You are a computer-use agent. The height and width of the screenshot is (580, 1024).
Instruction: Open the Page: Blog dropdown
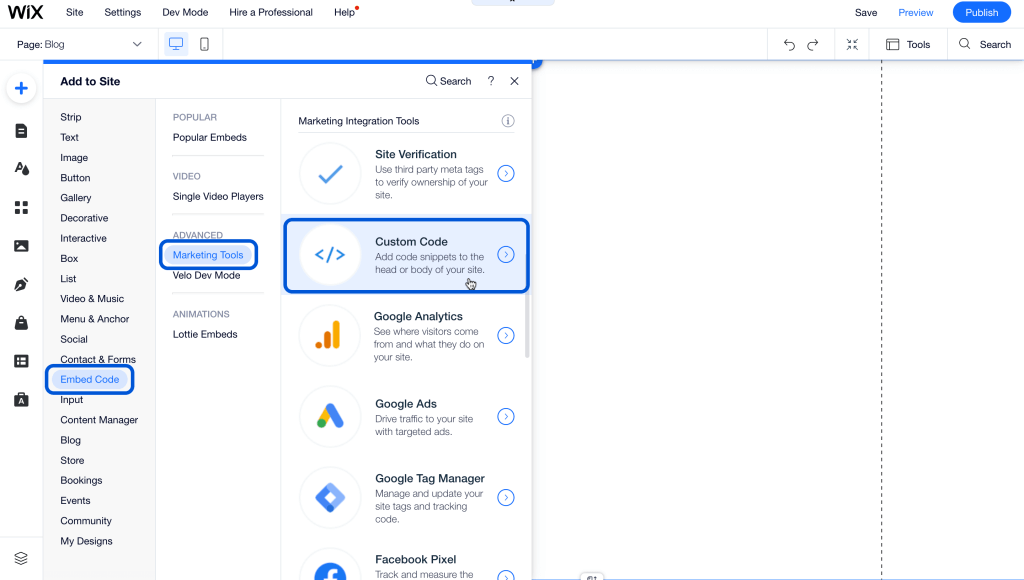point(80,44)
